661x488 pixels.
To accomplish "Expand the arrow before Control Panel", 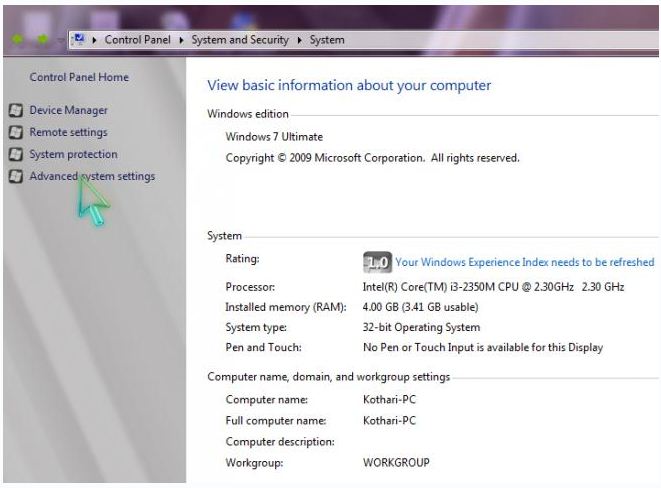I will point(94,40).
